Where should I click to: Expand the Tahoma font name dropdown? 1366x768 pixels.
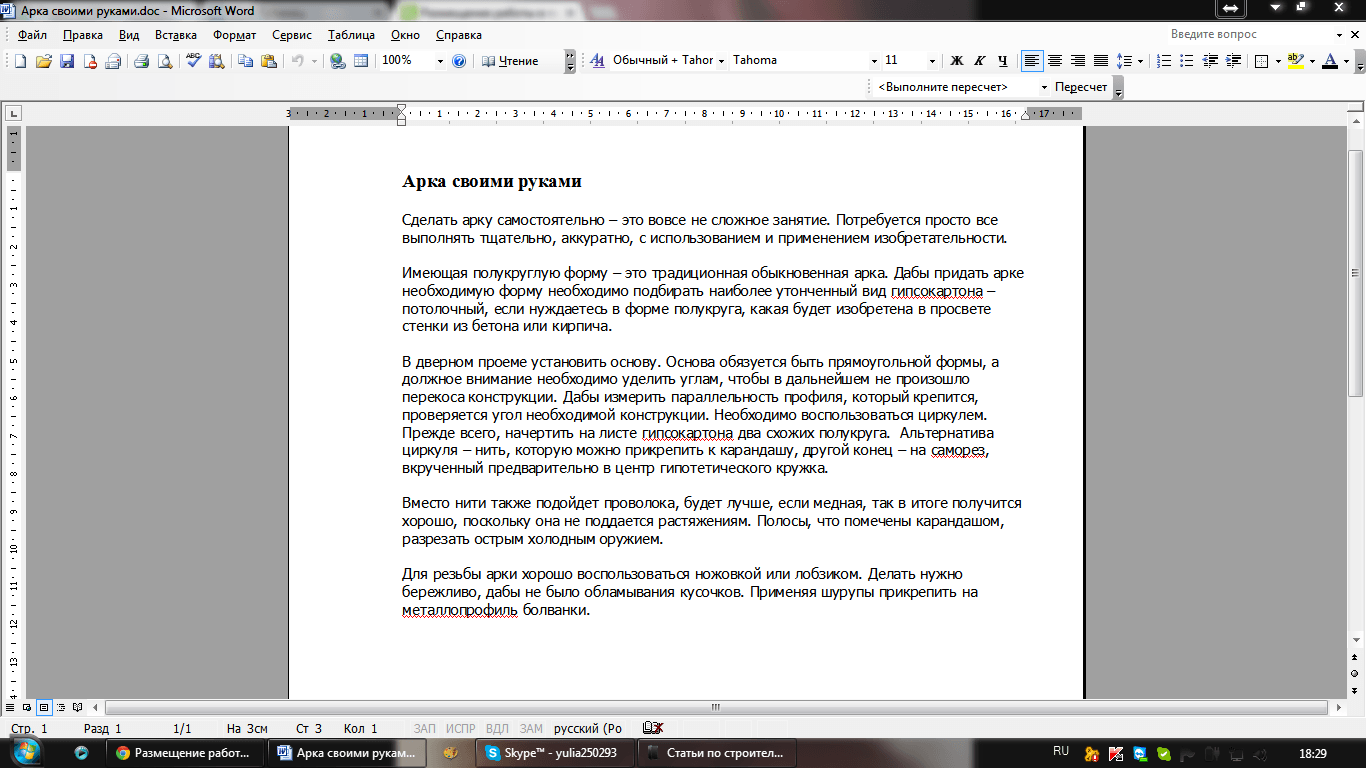click(x=874, y=61)
